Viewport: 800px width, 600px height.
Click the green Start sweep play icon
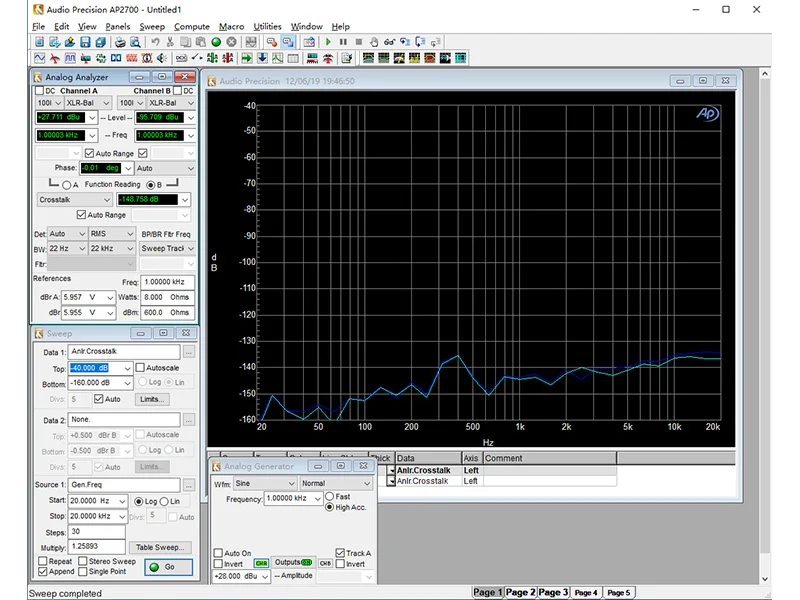click(x=328, y=42)
